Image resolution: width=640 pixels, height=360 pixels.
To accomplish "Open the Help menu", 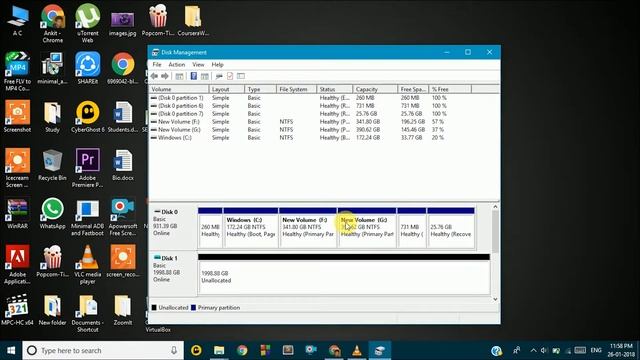I will [217, 64].
